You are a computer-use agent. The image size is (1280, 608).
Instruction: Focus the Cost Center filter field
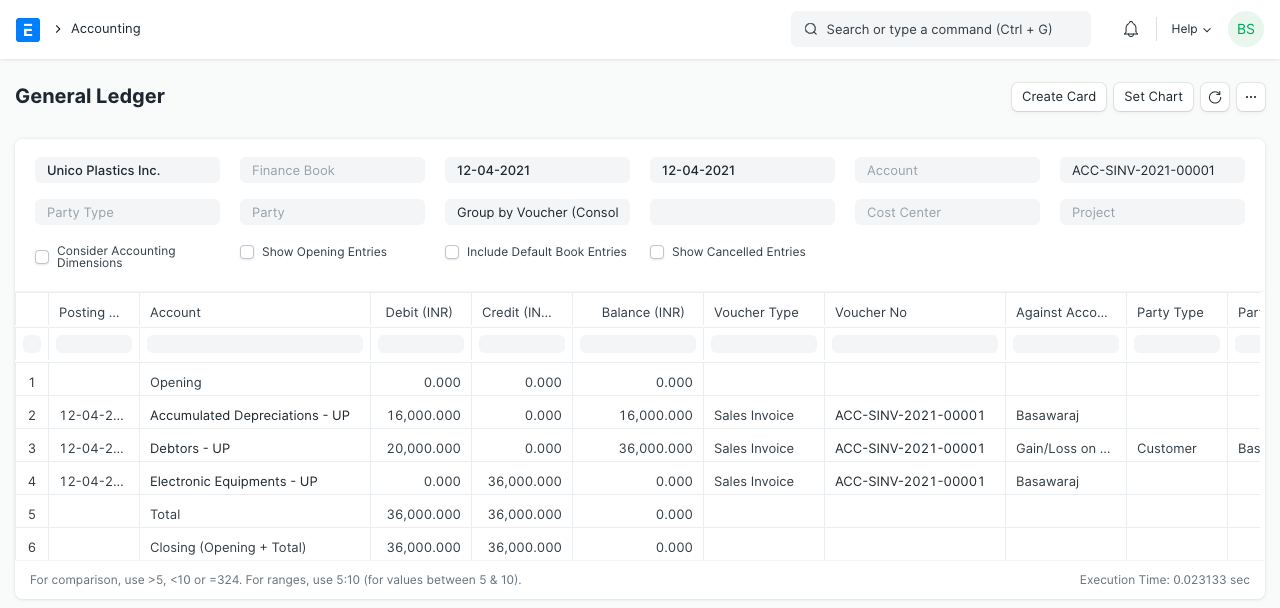(947, 212)
